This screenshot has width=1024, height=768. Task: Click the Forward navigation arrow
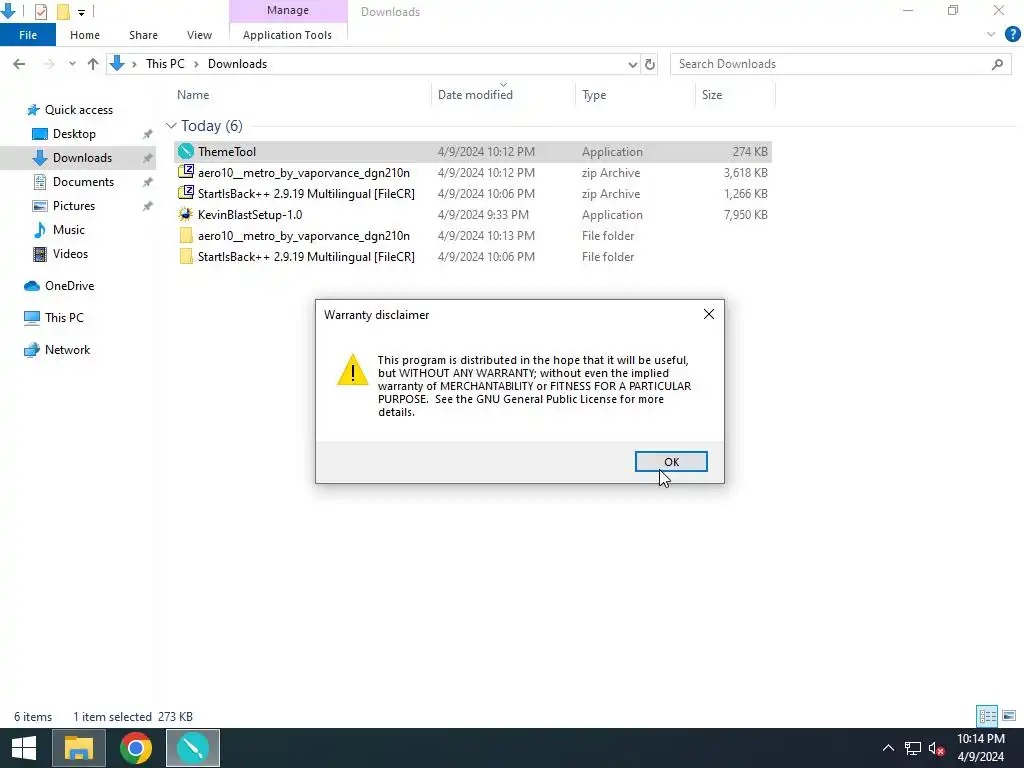tap(49, 64)
